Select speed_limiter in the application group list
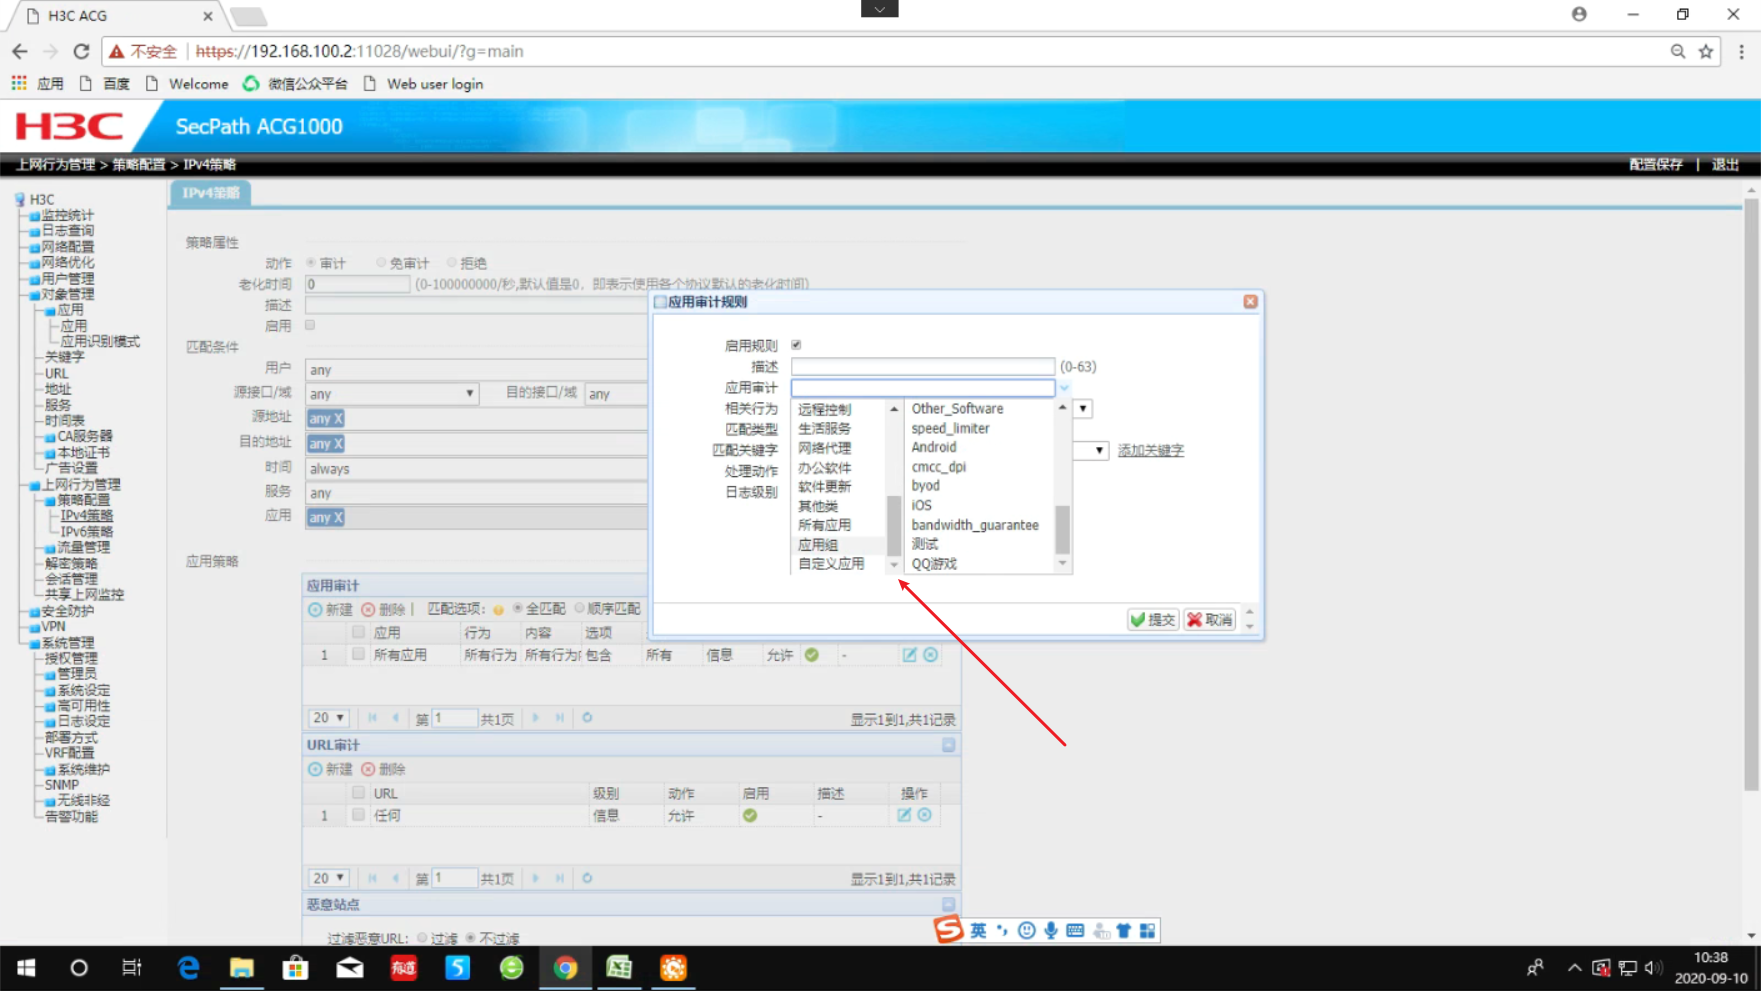This screenshot has width=1761, height=991. [x=950, y=428]
